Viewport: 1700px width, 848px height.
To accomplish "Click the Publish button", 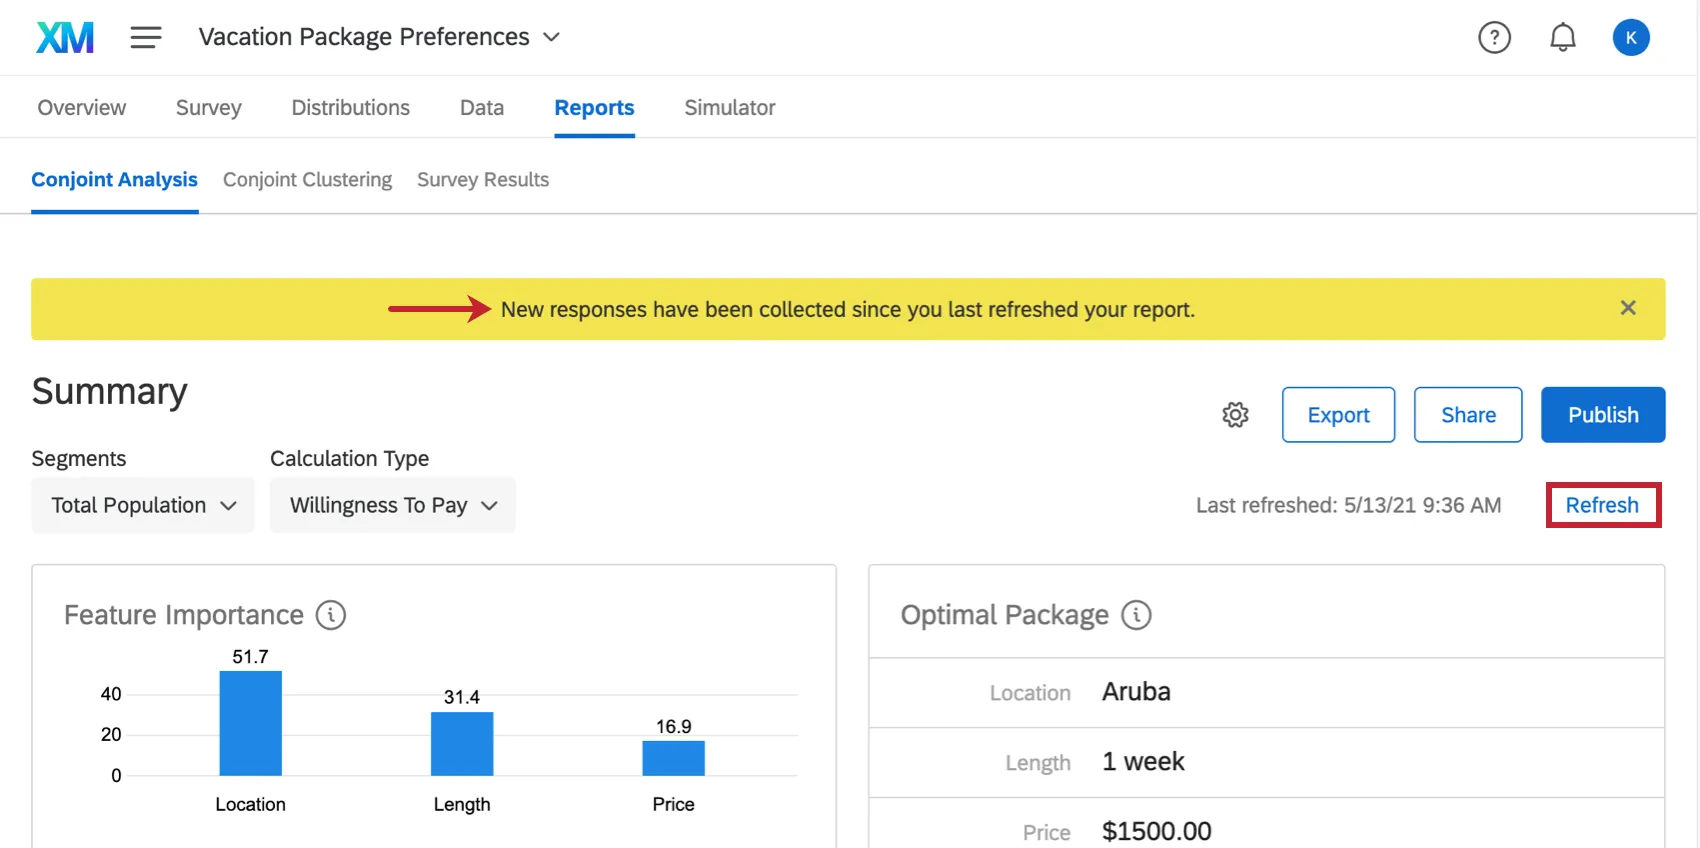I will 1602,415.
